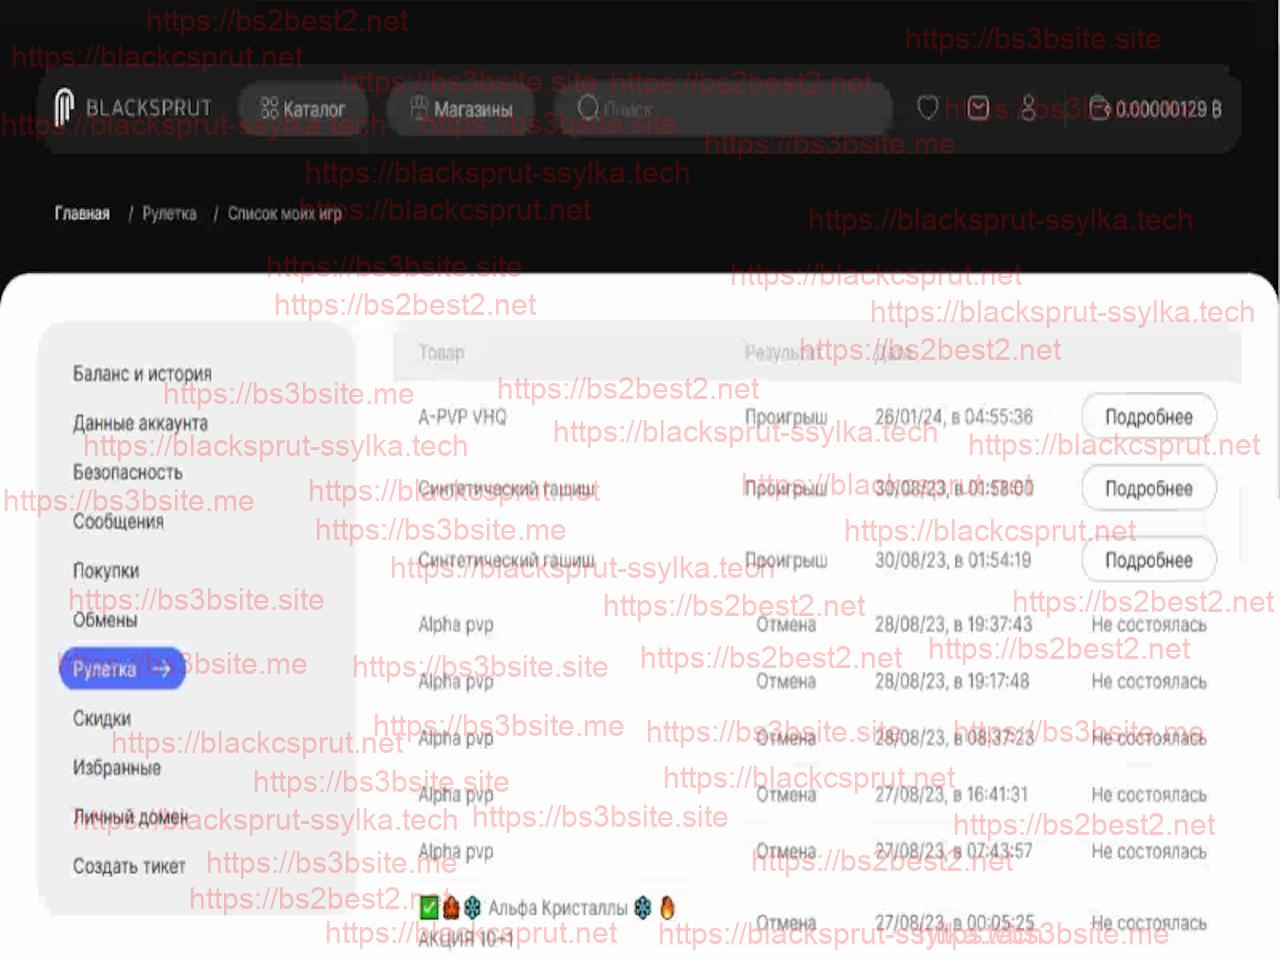Click Проигрыш result in A-PVP VHQ row
This screenshot has height=960, width=1280.
(x=786, y=416)
